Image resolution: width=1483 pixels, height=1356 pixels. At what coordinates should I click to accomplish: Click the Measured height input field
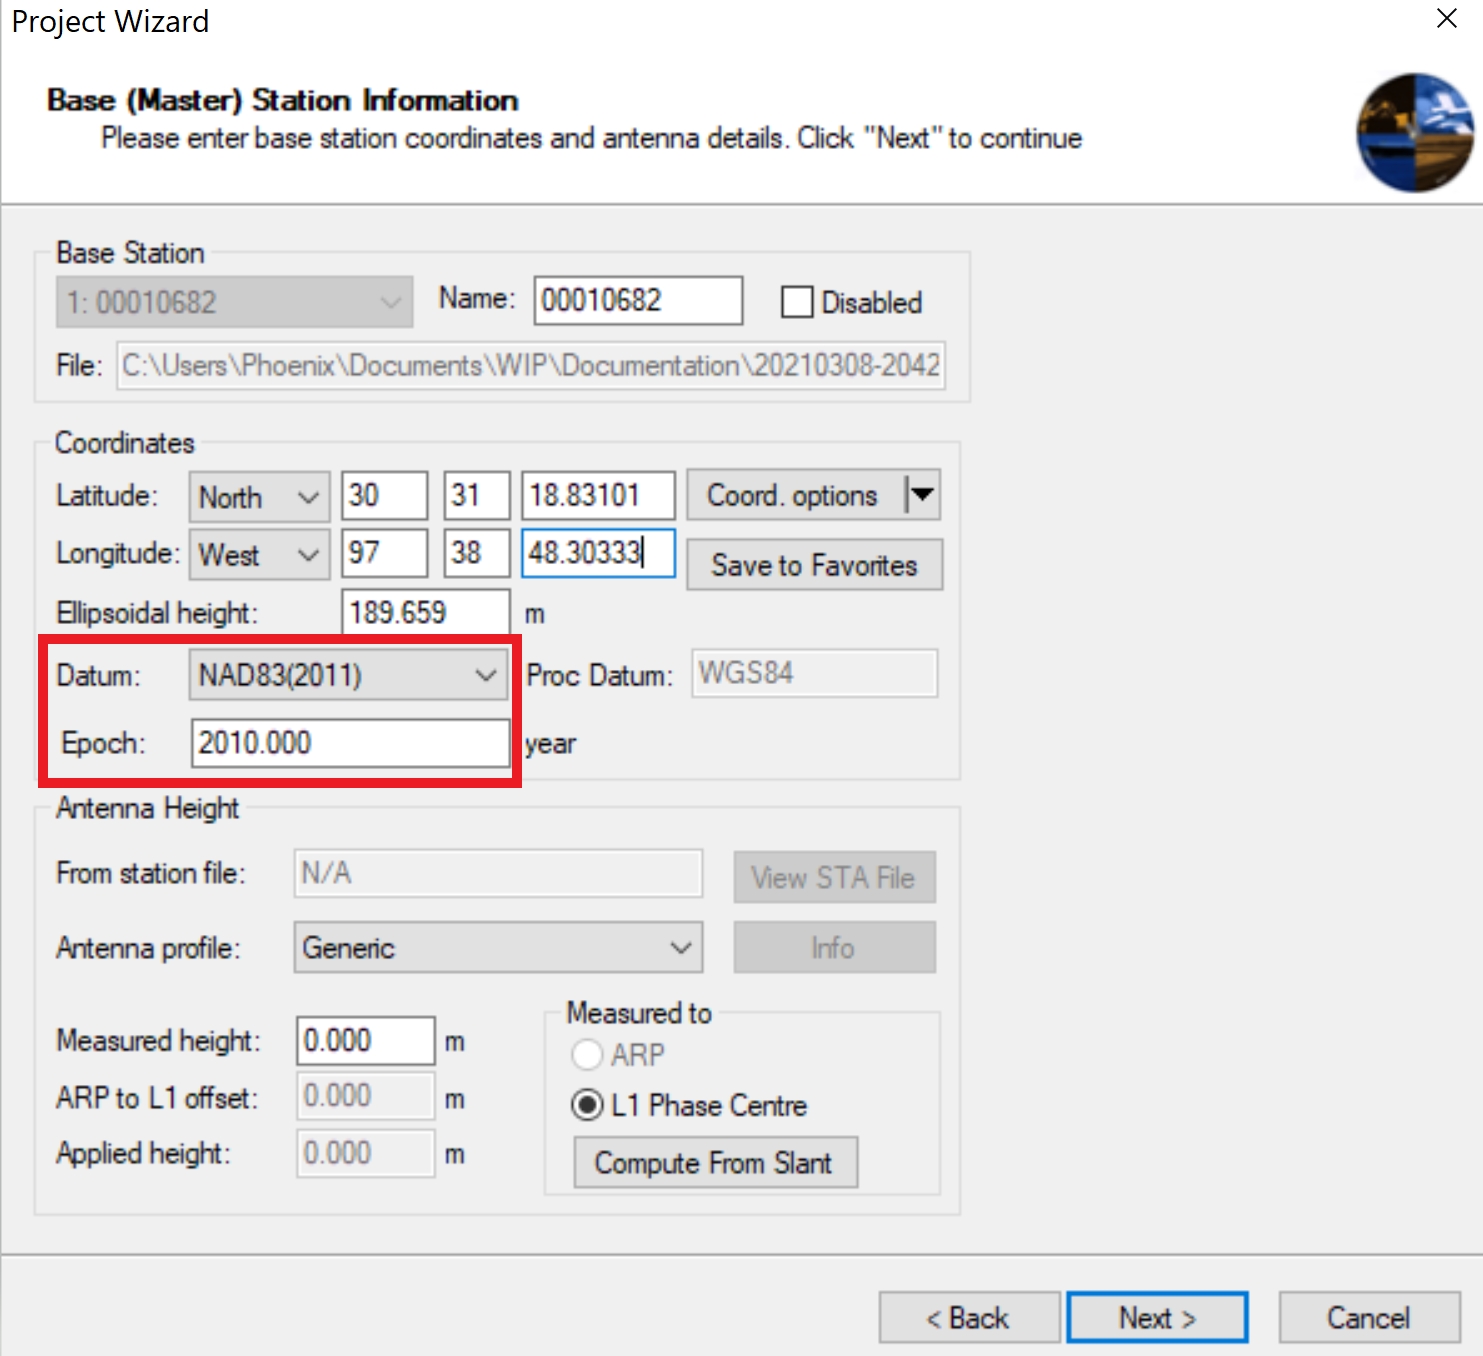tap(365, 1041)
